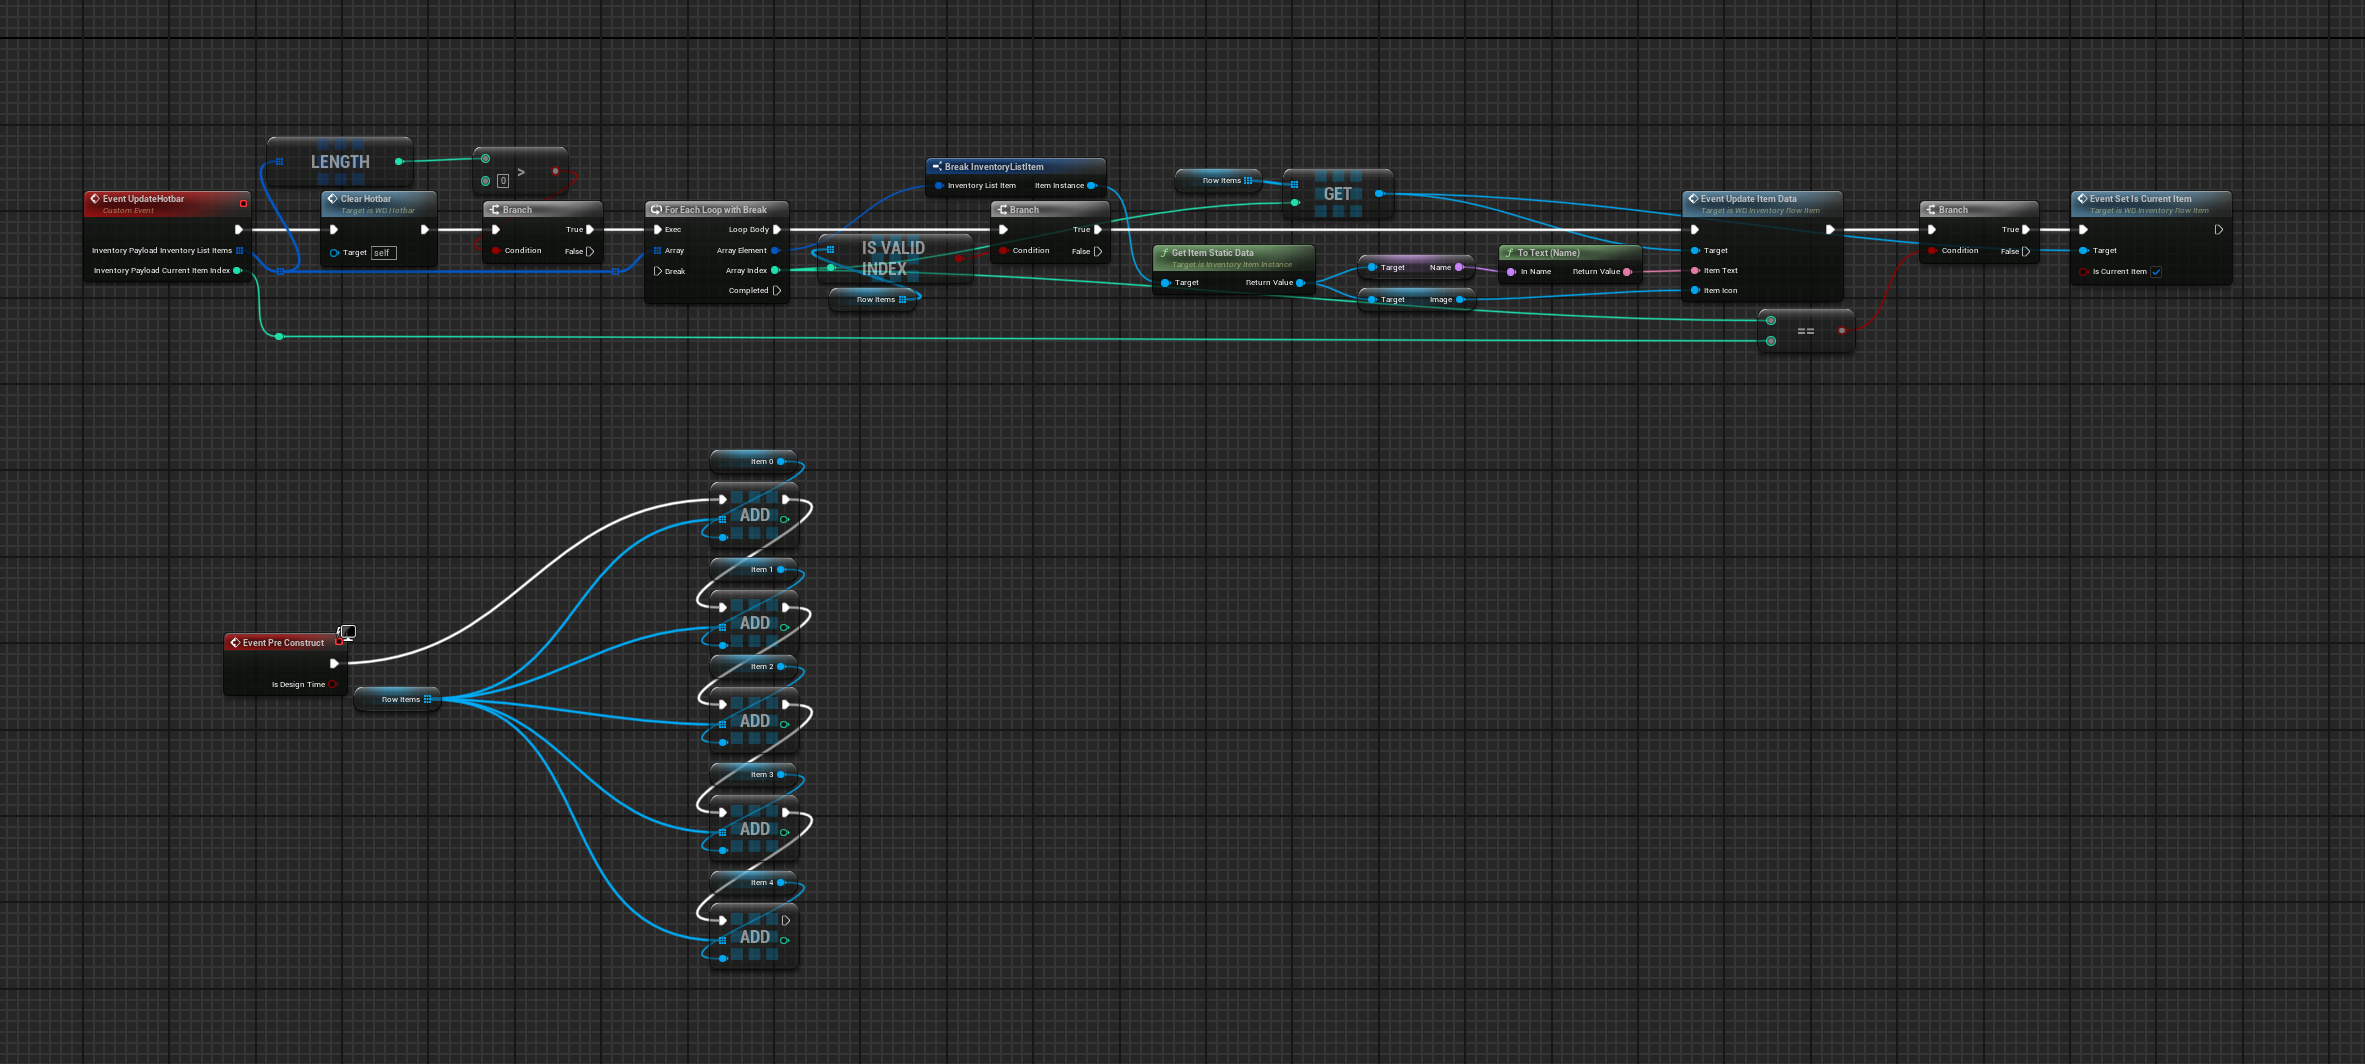Select the LENGTH array node
Viewport: 2365px width, 1064px height.
click(x=339, y=162)
